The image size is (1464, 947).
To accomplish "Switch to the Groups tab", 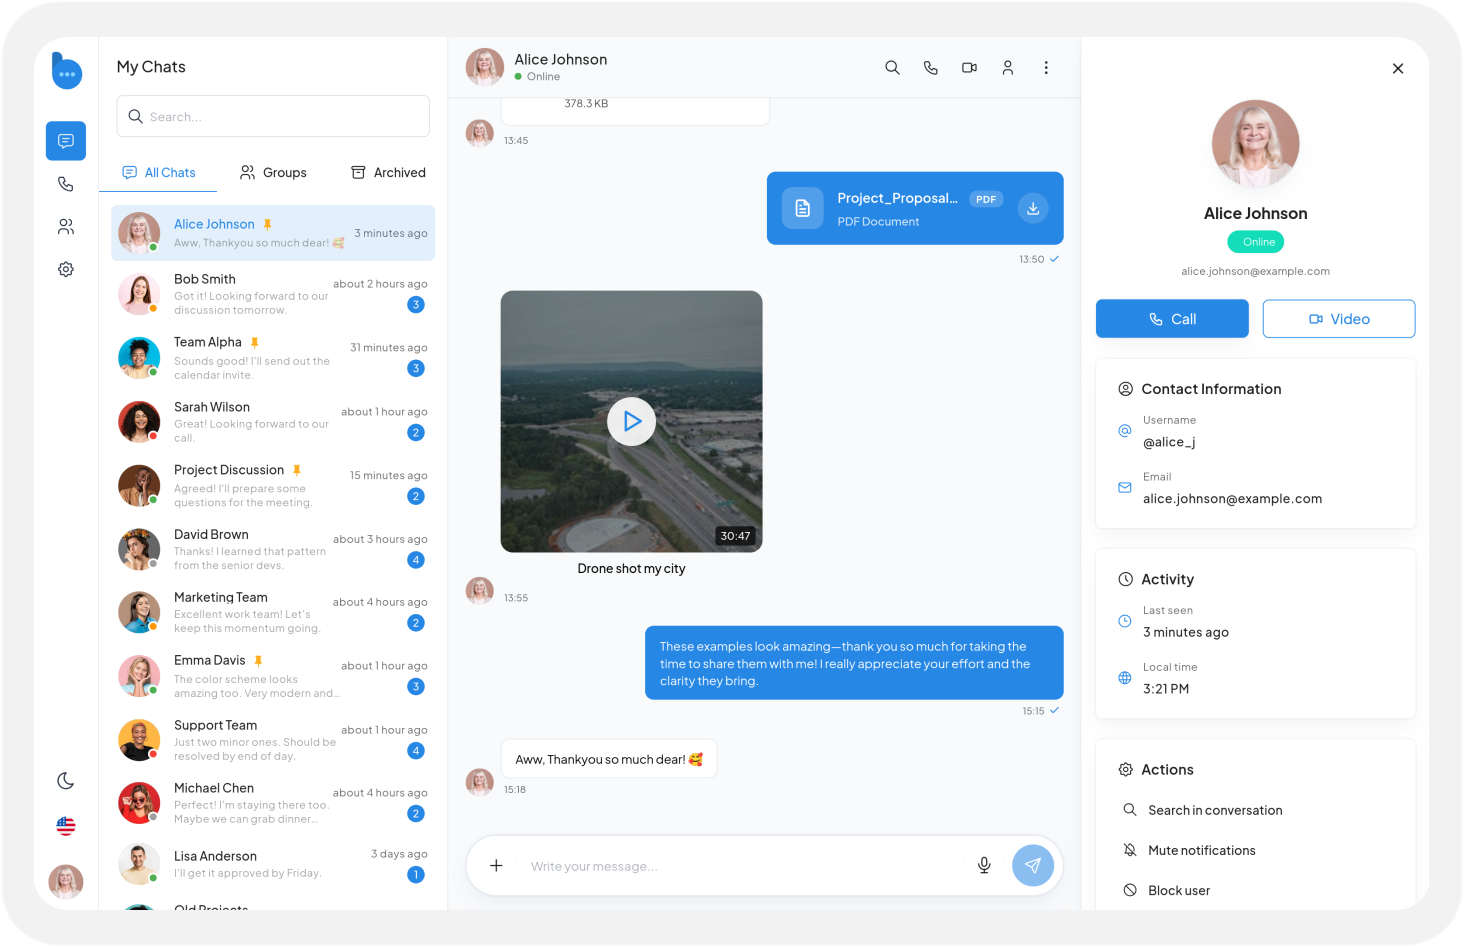I will (x=273, y=173).
